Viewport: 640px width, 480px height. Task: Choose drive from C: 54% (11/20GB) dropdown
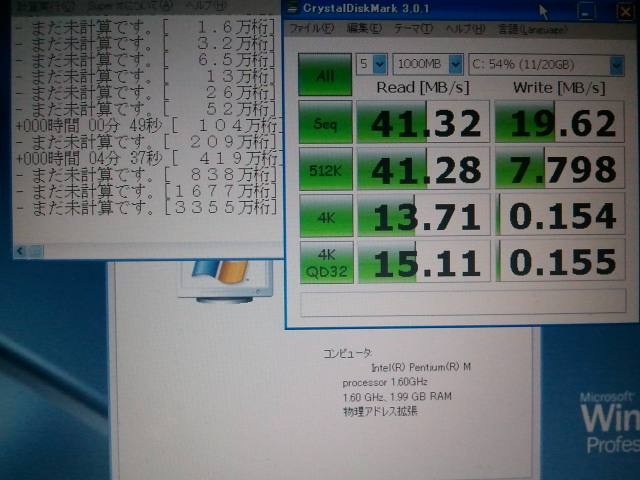point(547,64)
